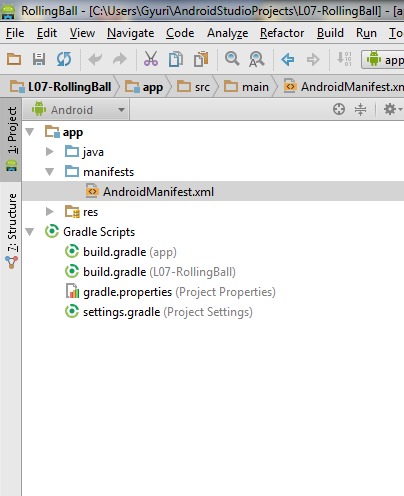Viewport: 404px width, 496px height.
Task: Click the Paste clipboard icon
Action: [x=201, y=59]
